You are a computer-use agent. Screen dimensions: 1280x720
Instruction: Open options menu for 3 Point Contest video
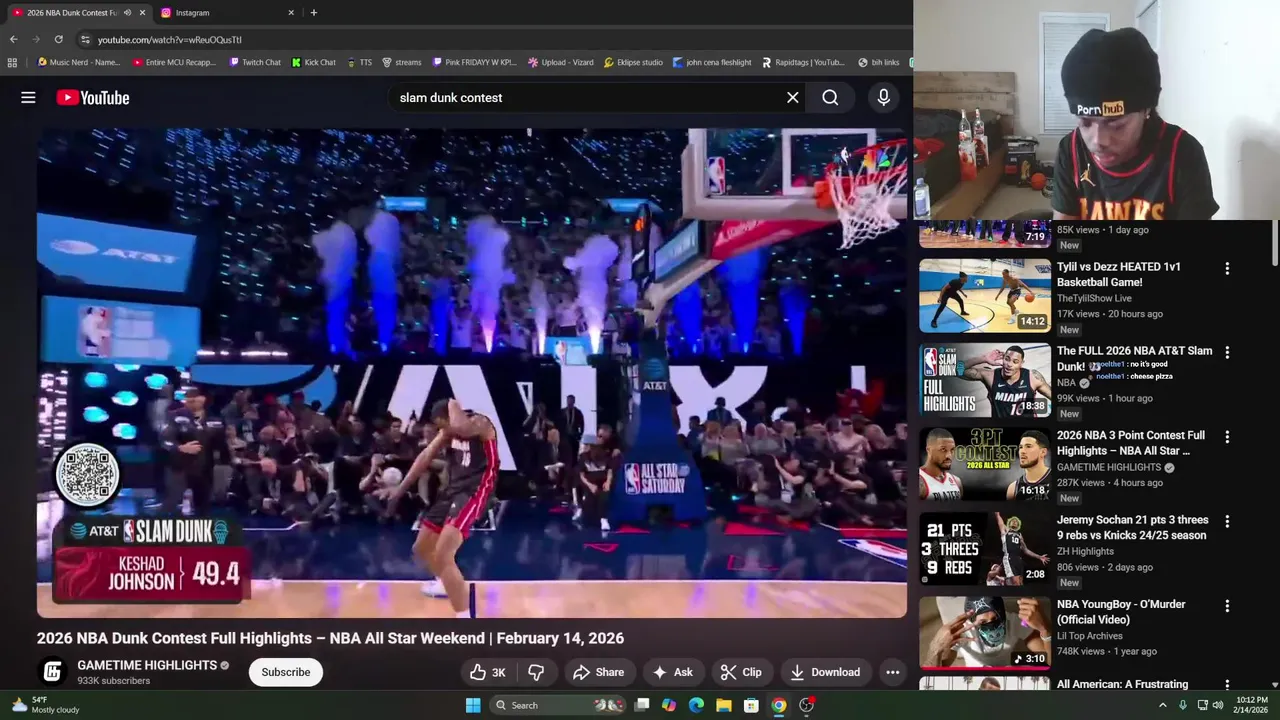point(1227,437)
